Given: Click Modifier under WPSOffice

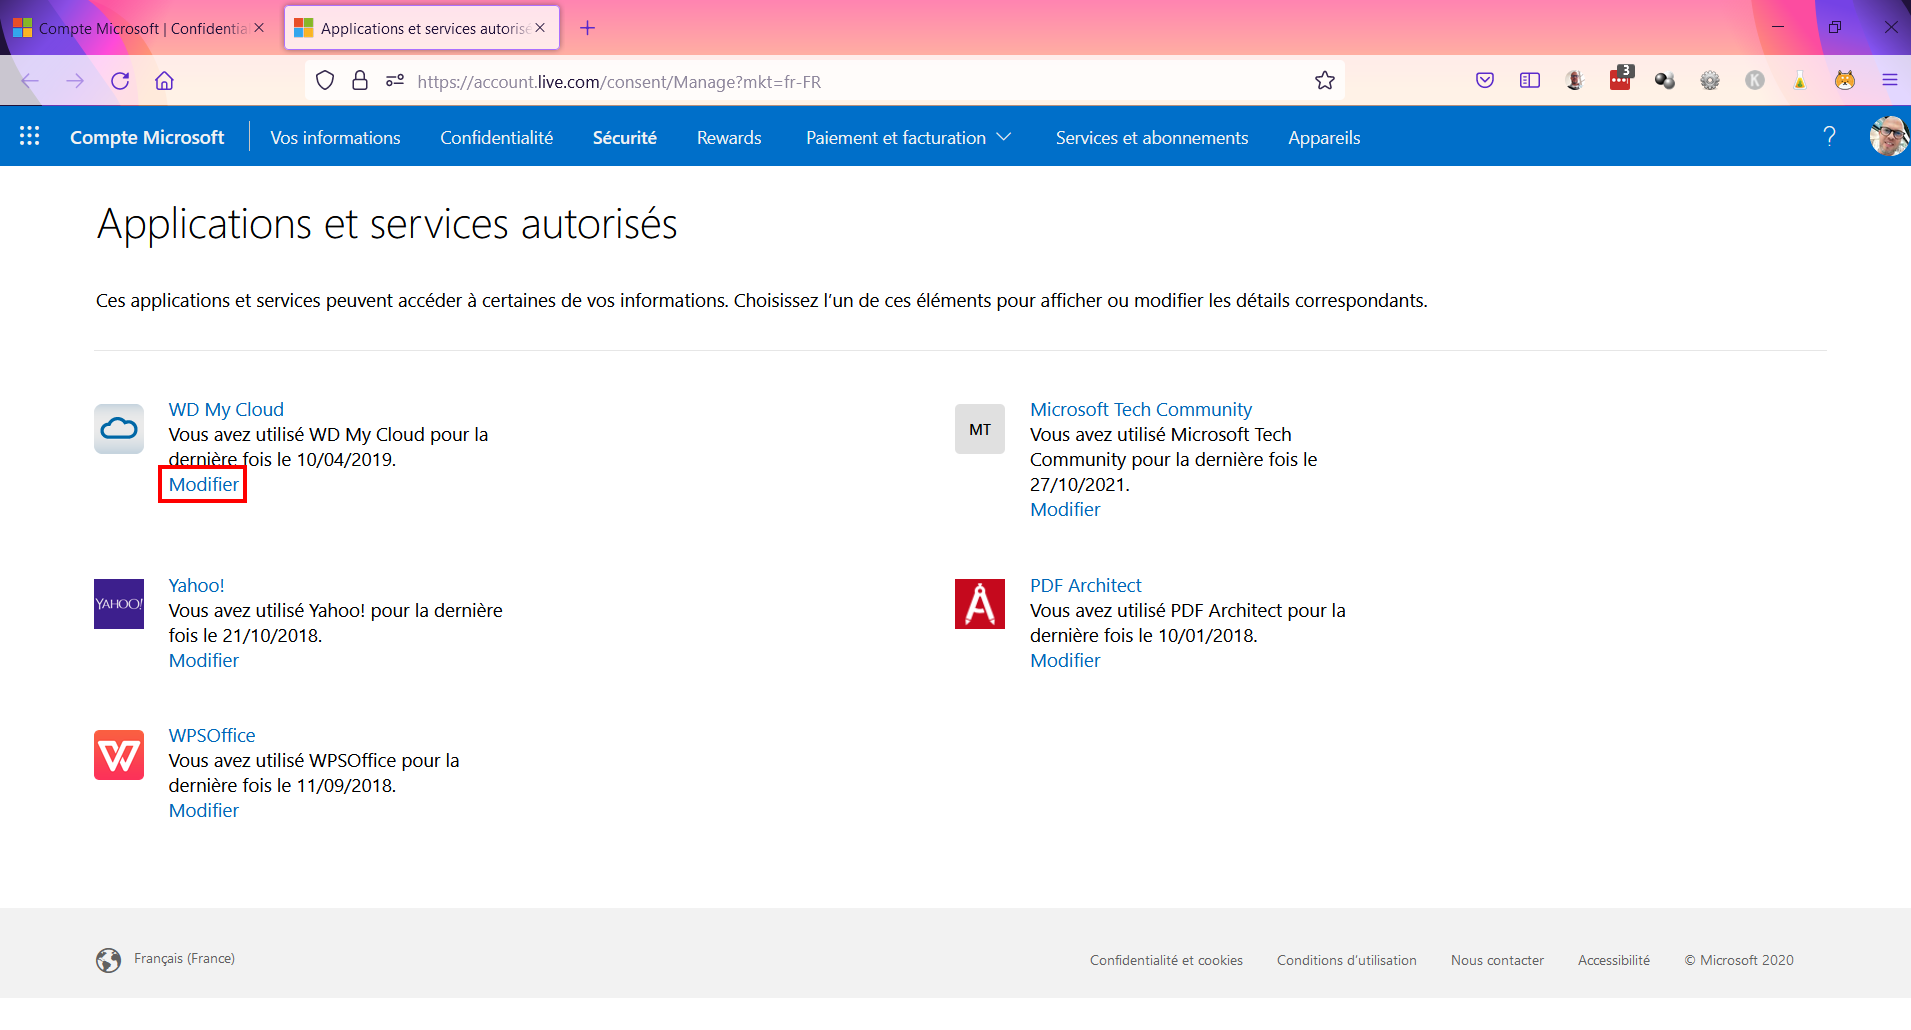Looking at the screenshot, I should pos(204,810).
